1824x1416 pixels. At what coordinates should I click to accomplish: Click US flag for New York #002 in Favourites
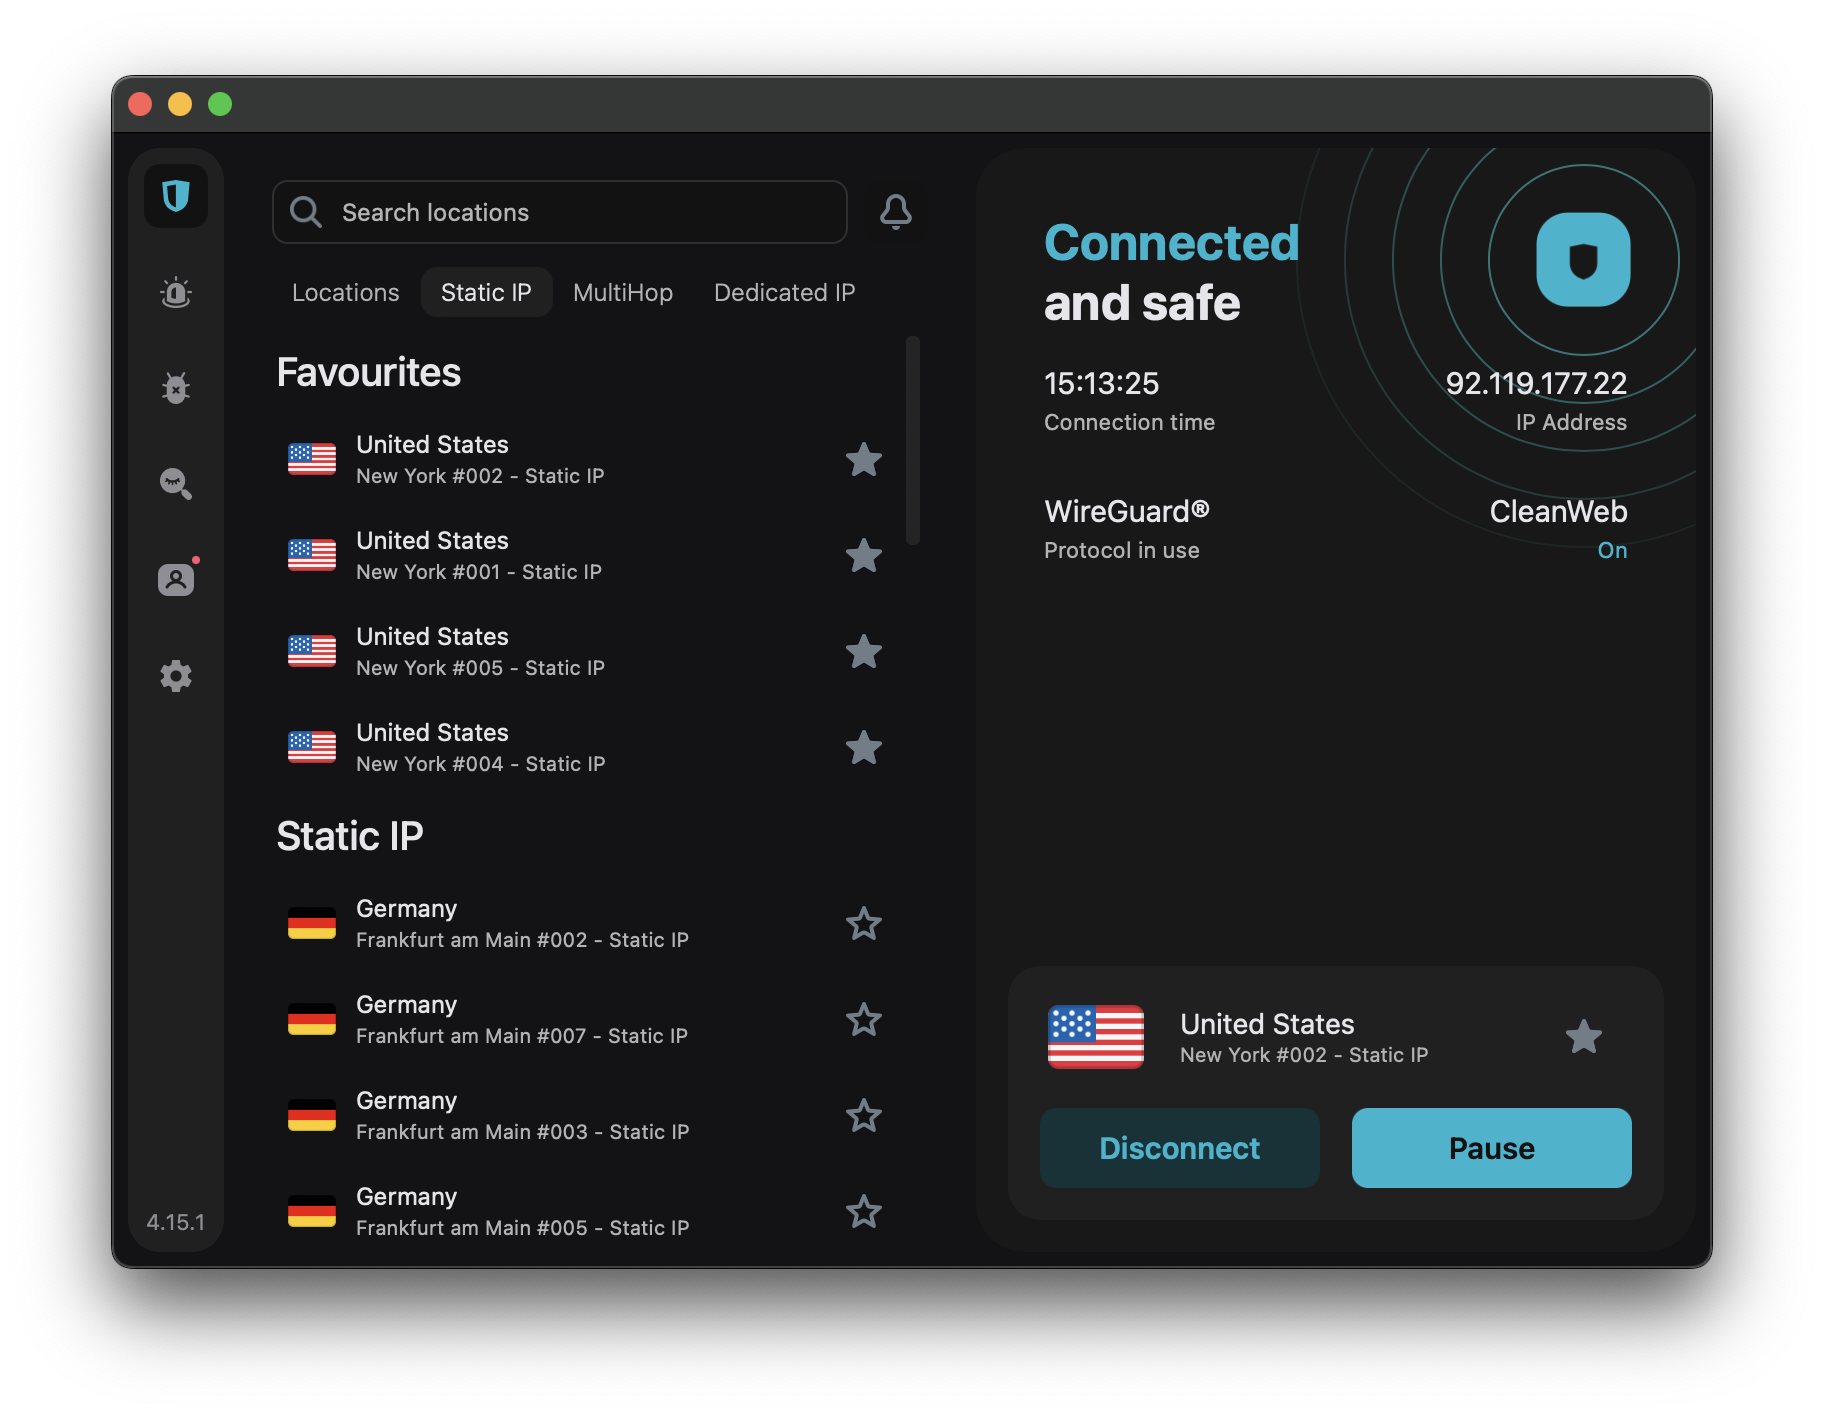click(312, 459)
